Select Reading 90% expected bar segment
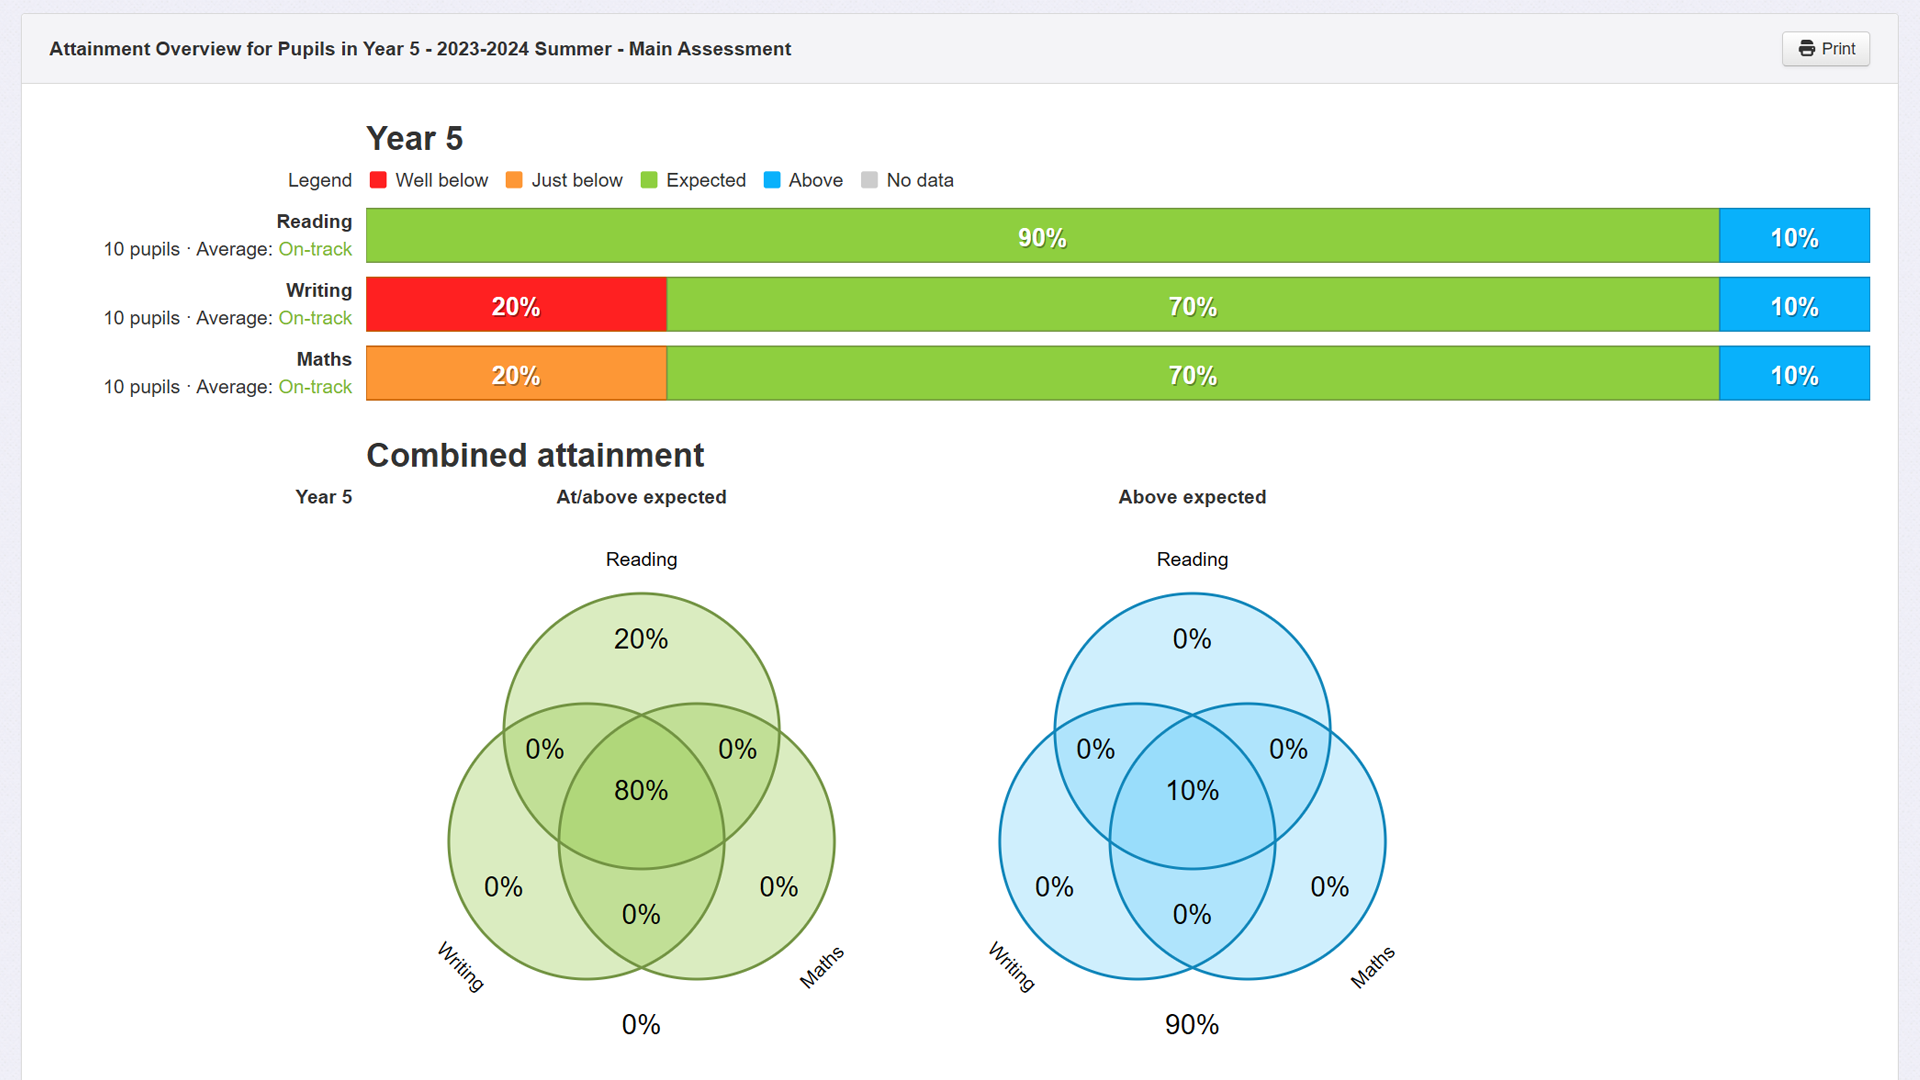 1042,236
